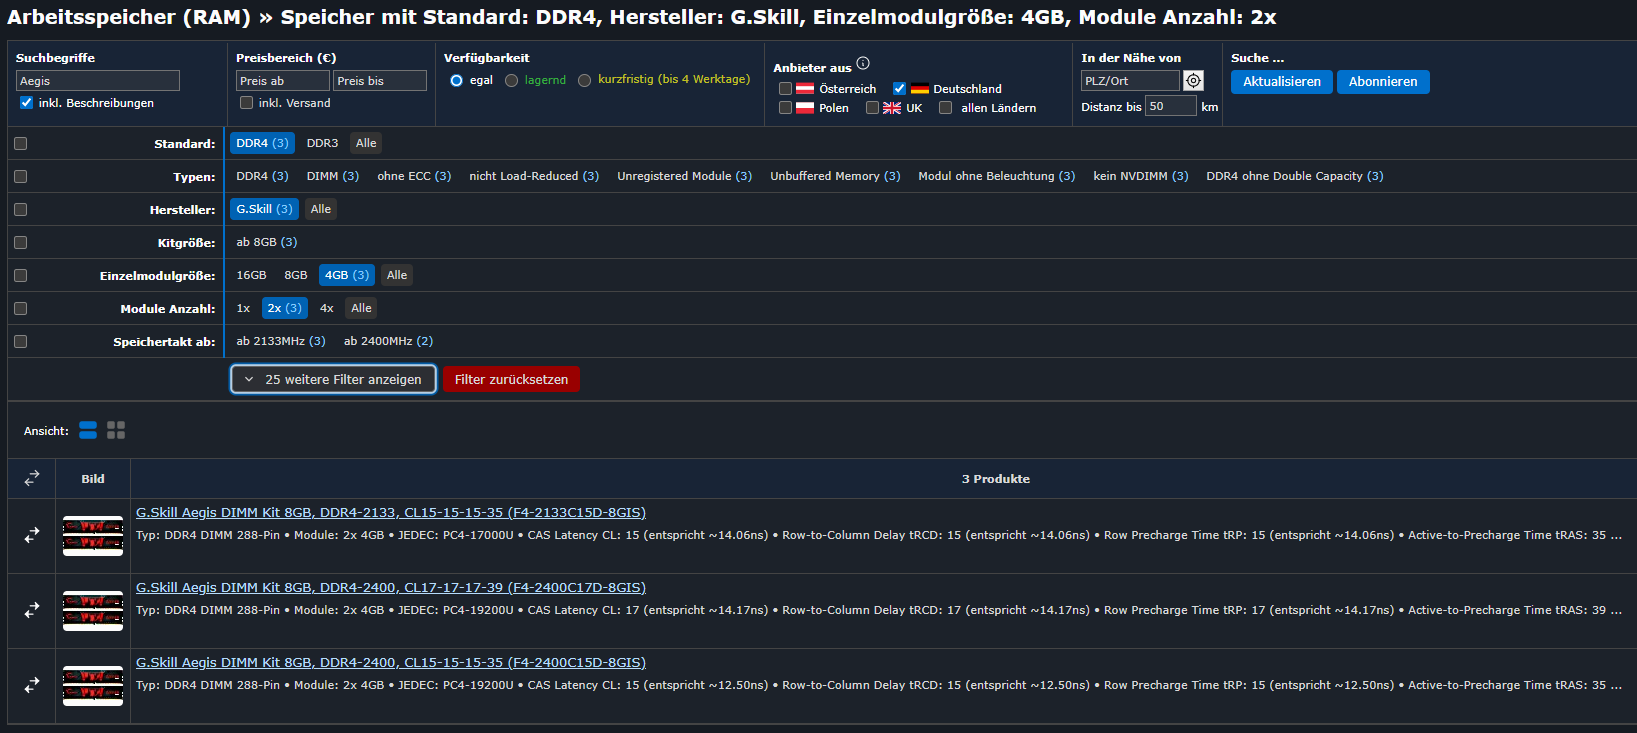Open thumbnail of F4-2400C15D-8GIS kit

93,686
